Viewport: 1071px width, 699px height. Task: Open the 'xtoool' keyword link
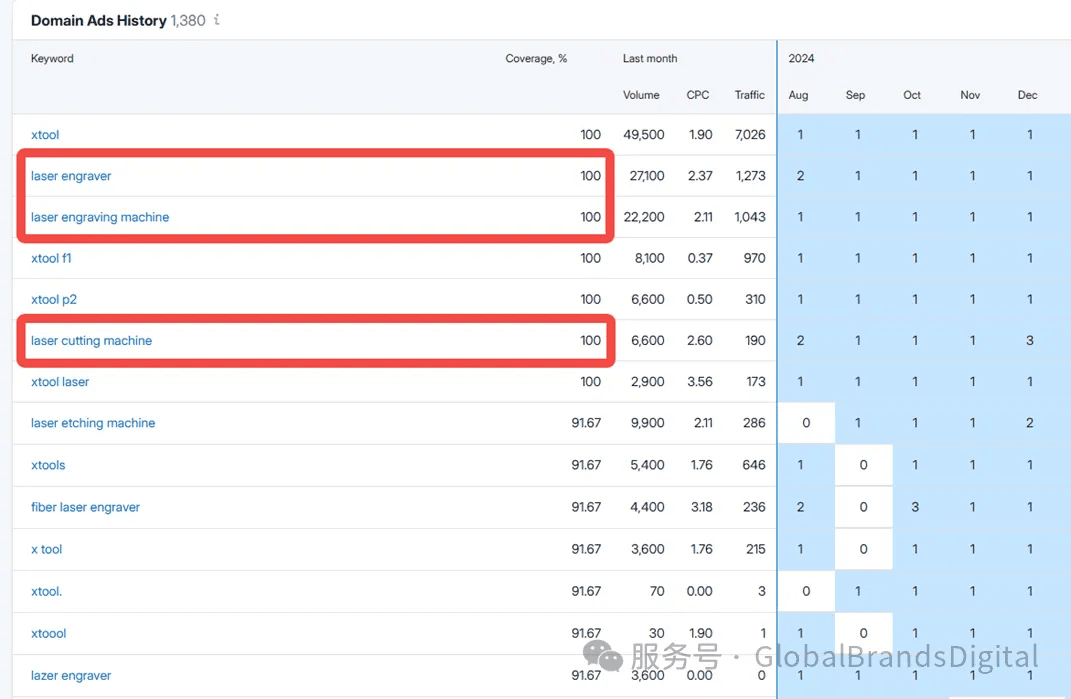pyautogui.click(x=48, y=633)
